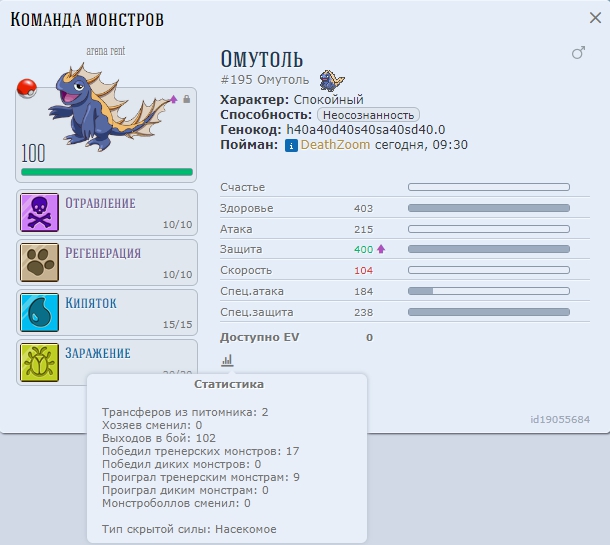Viewport: 610px width, 545px height.
Task: Click the purple up arrow next to Защита
Action: (x=381, y=249)
